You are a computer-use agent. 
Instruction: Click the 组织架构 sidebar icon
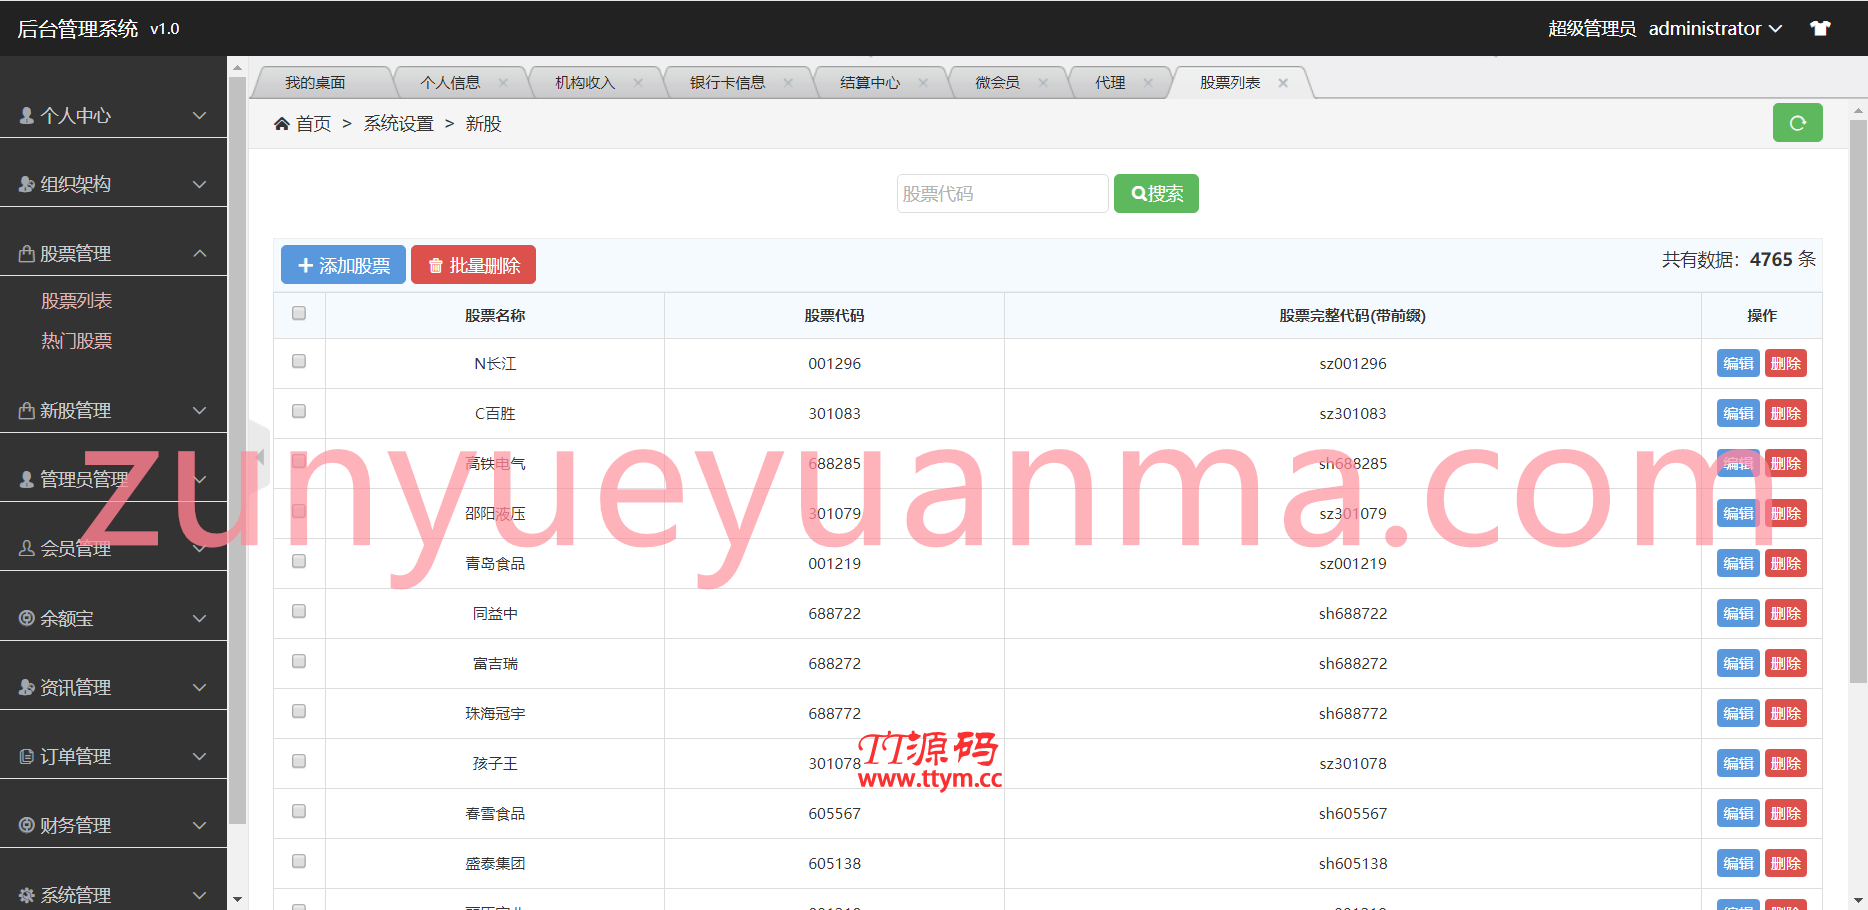click(x=27, y=185)
